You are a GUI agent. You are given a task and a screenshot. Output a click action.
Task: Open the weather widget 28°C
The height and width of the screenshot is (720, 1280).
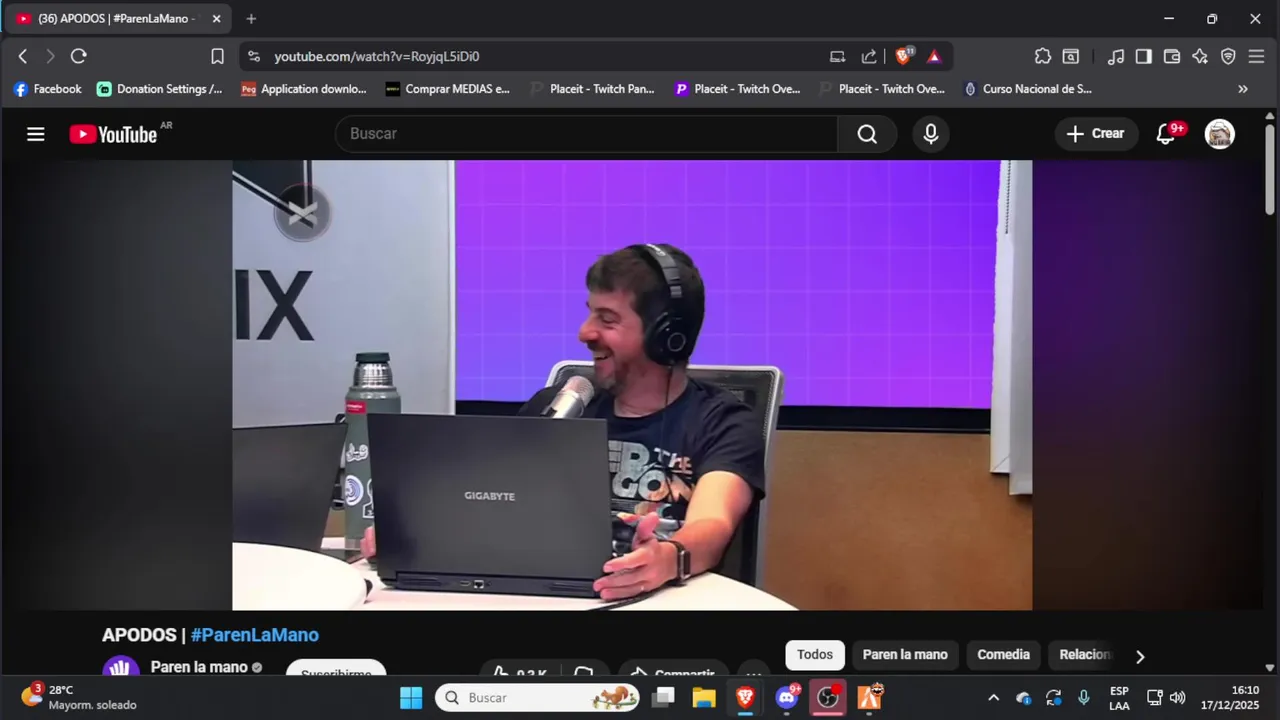tap(80, 697)
